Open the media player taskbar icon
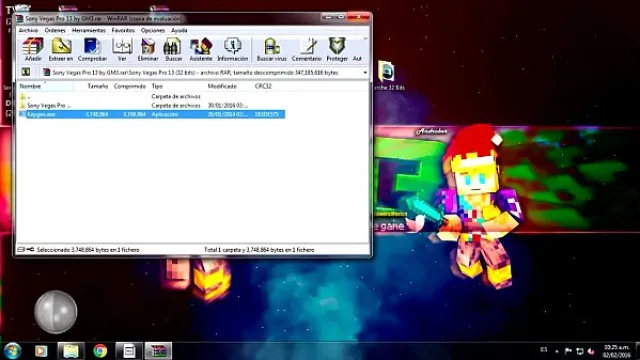 pyautogui.click(x=41, y=351)
